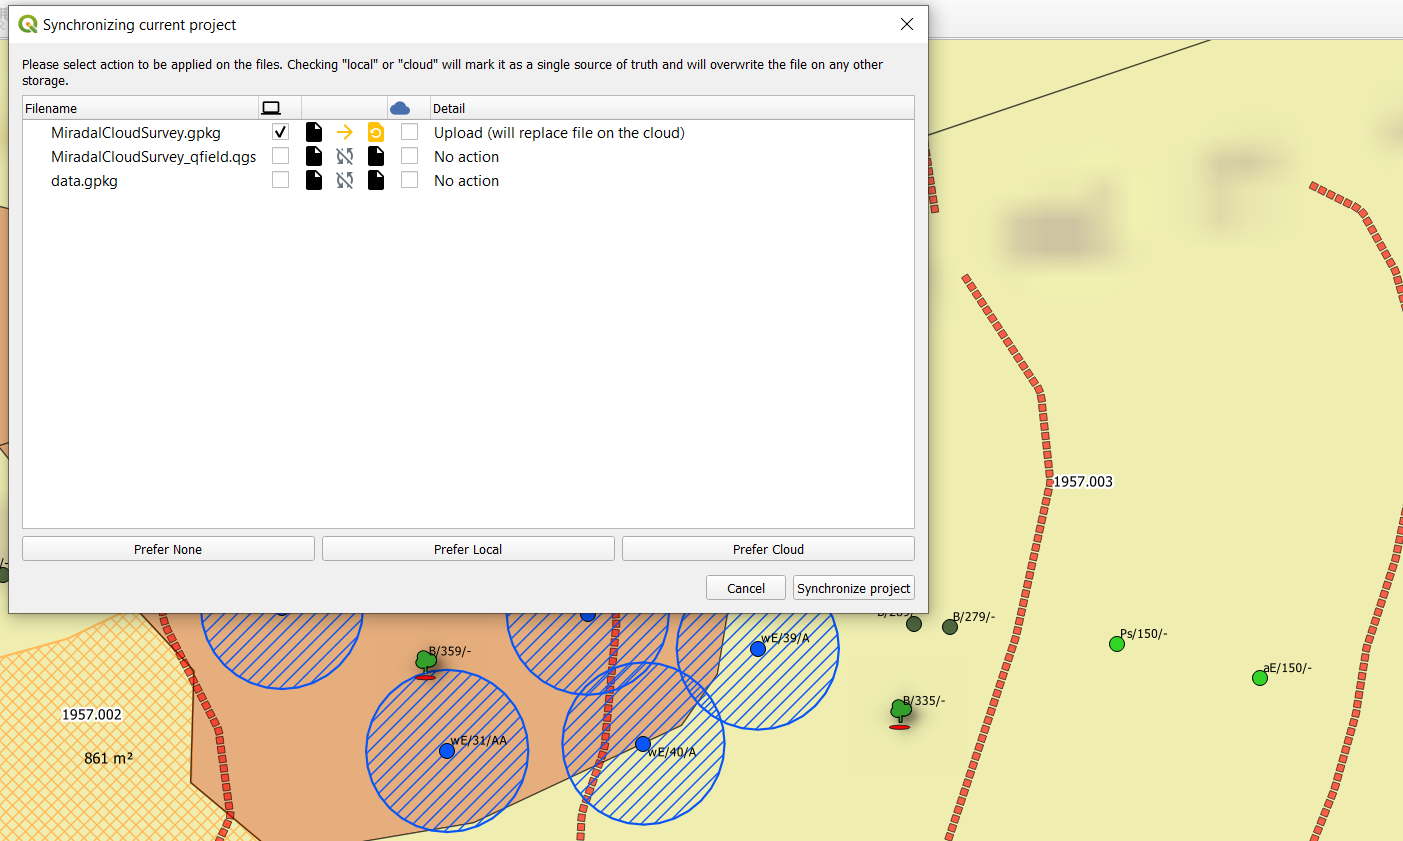Click the blue point labeled wE/31/AA on map
Image resolution: width=1403 pixels, height=841 pixels.
[447, 750]
